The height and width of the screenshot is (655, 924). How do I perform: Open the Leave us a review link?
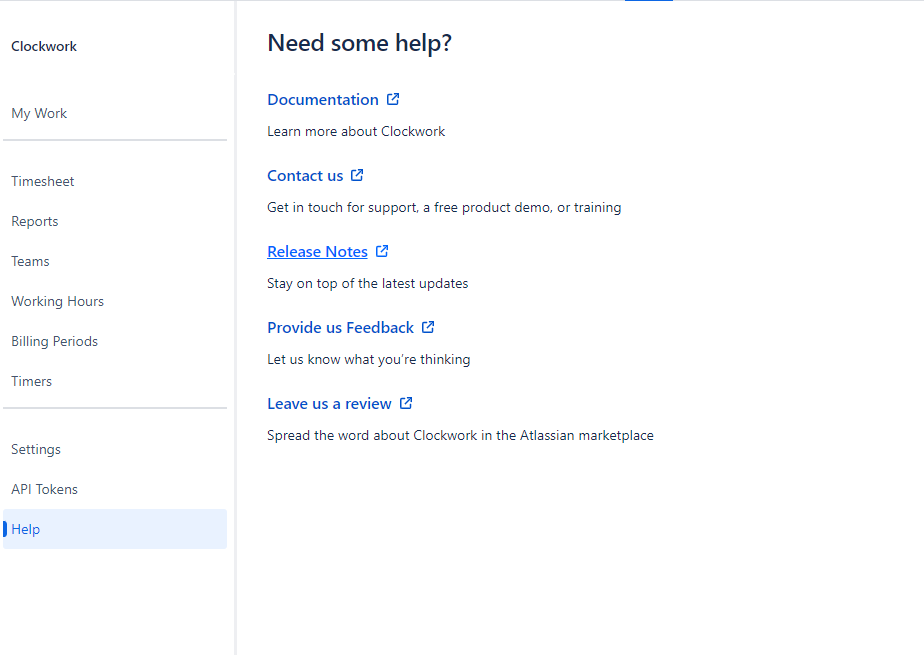click(x=329, y=403)
